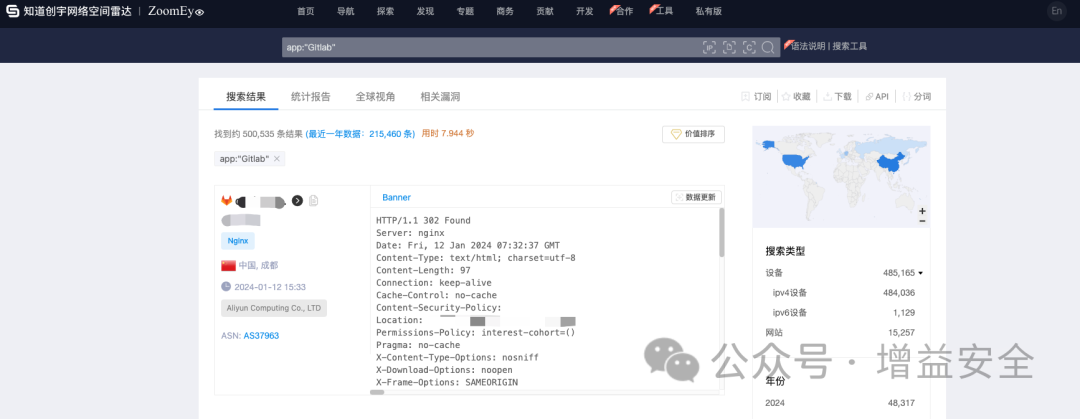This screenshot has width=1080, height=419.
Task: Click the IP search icon in search bar
Action: (x=709, y=47)
